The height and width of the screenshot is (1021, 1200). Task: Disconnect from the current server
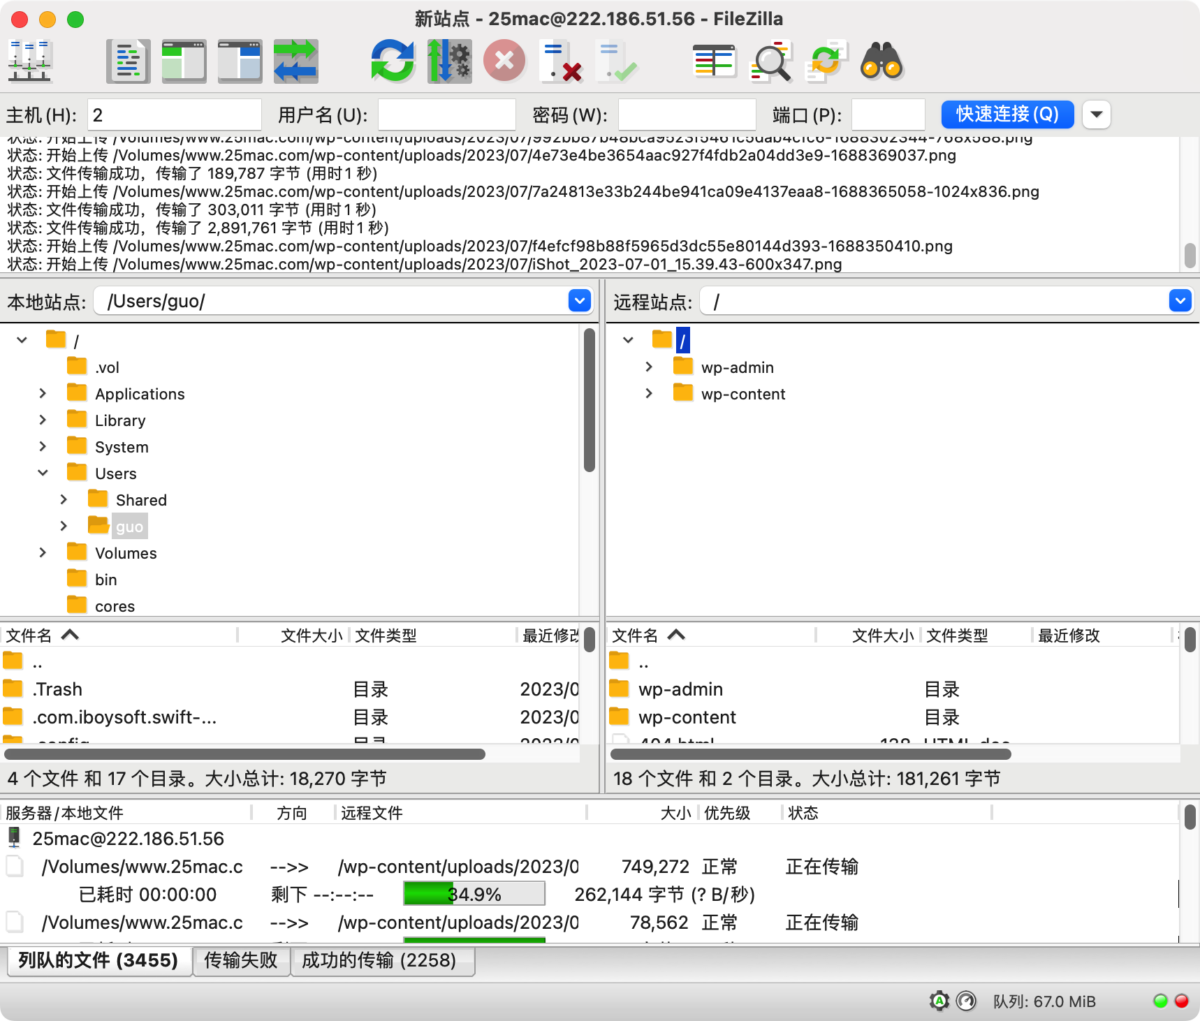(561, 62)
